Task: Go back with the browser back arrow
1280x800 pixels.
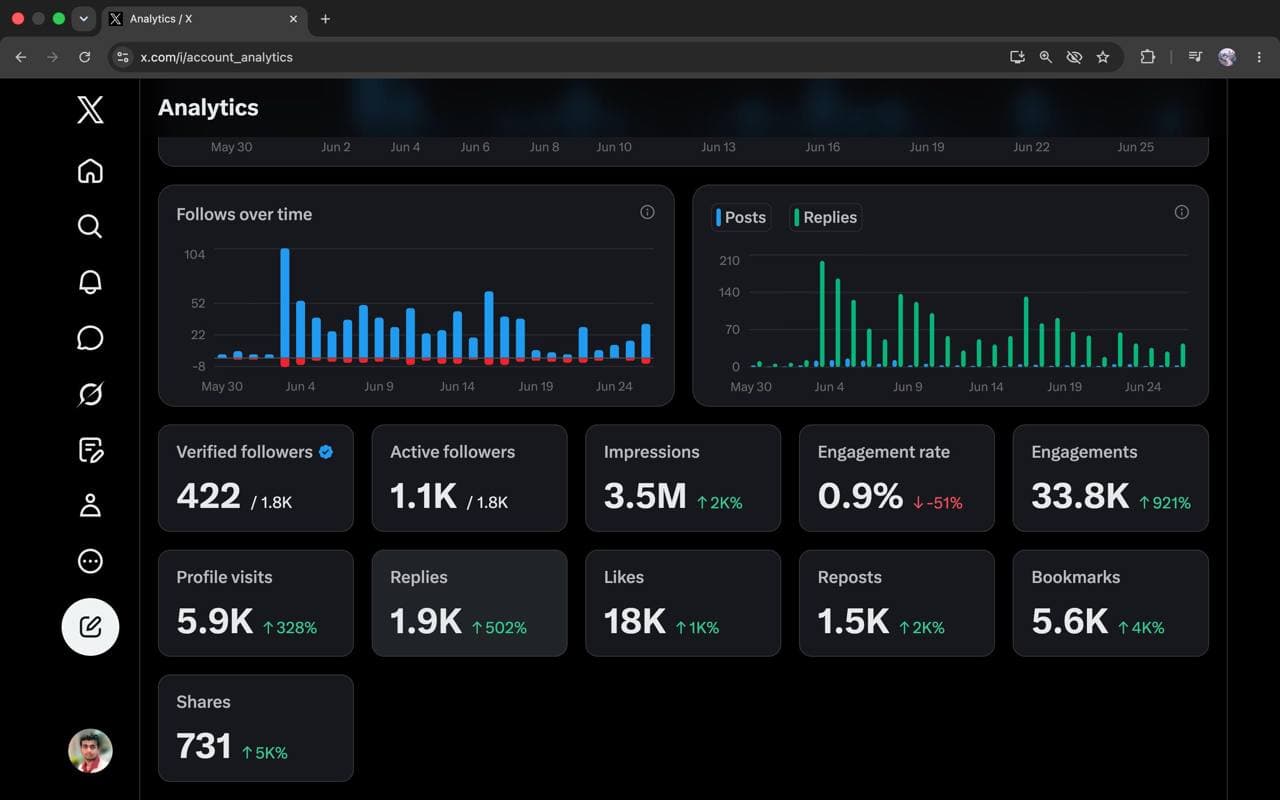Action: (x=21, y=57)
